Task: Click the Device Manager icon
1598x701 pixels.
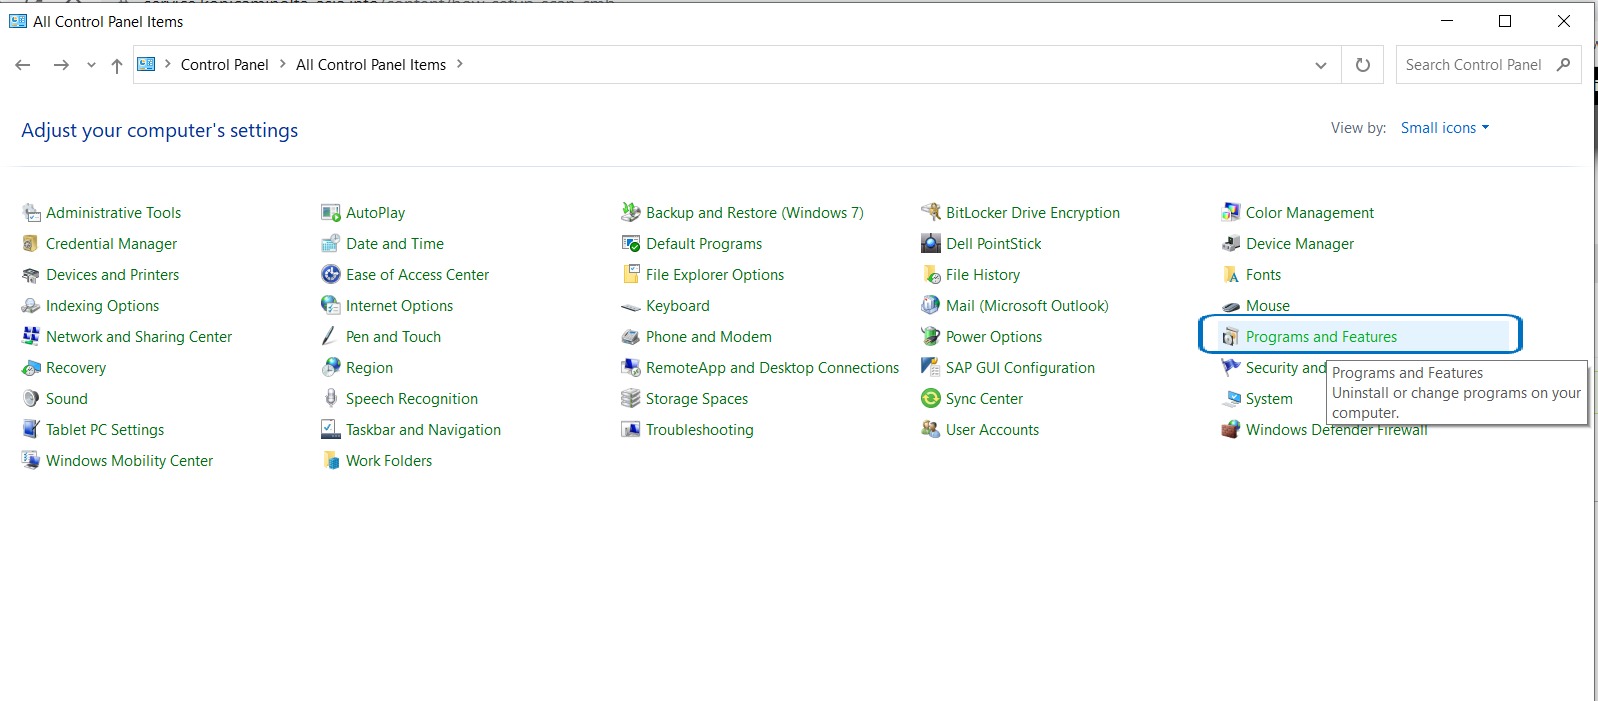Action: click(x=1230, y=244)
